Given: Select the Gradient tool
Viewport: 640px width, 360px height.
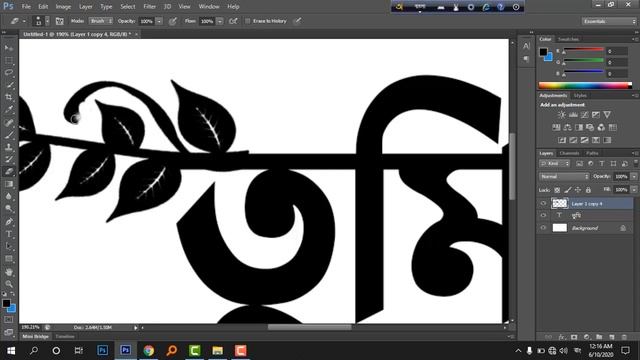Looking at the screenshot, I should tap(9, 184).
